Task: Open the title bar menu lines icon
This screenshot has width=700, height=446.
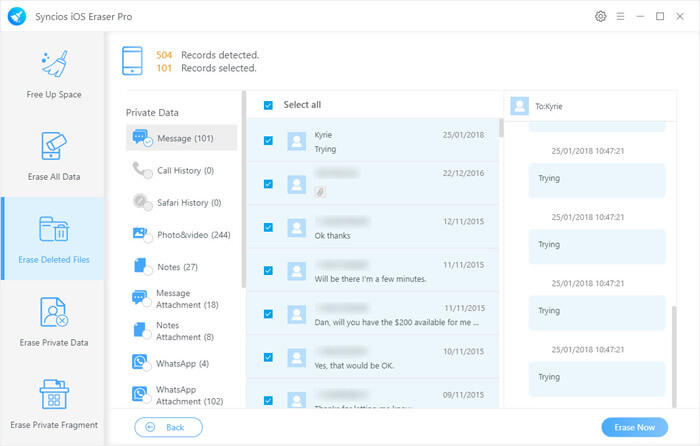Action: pyautogui.click(x=620, y=17)
